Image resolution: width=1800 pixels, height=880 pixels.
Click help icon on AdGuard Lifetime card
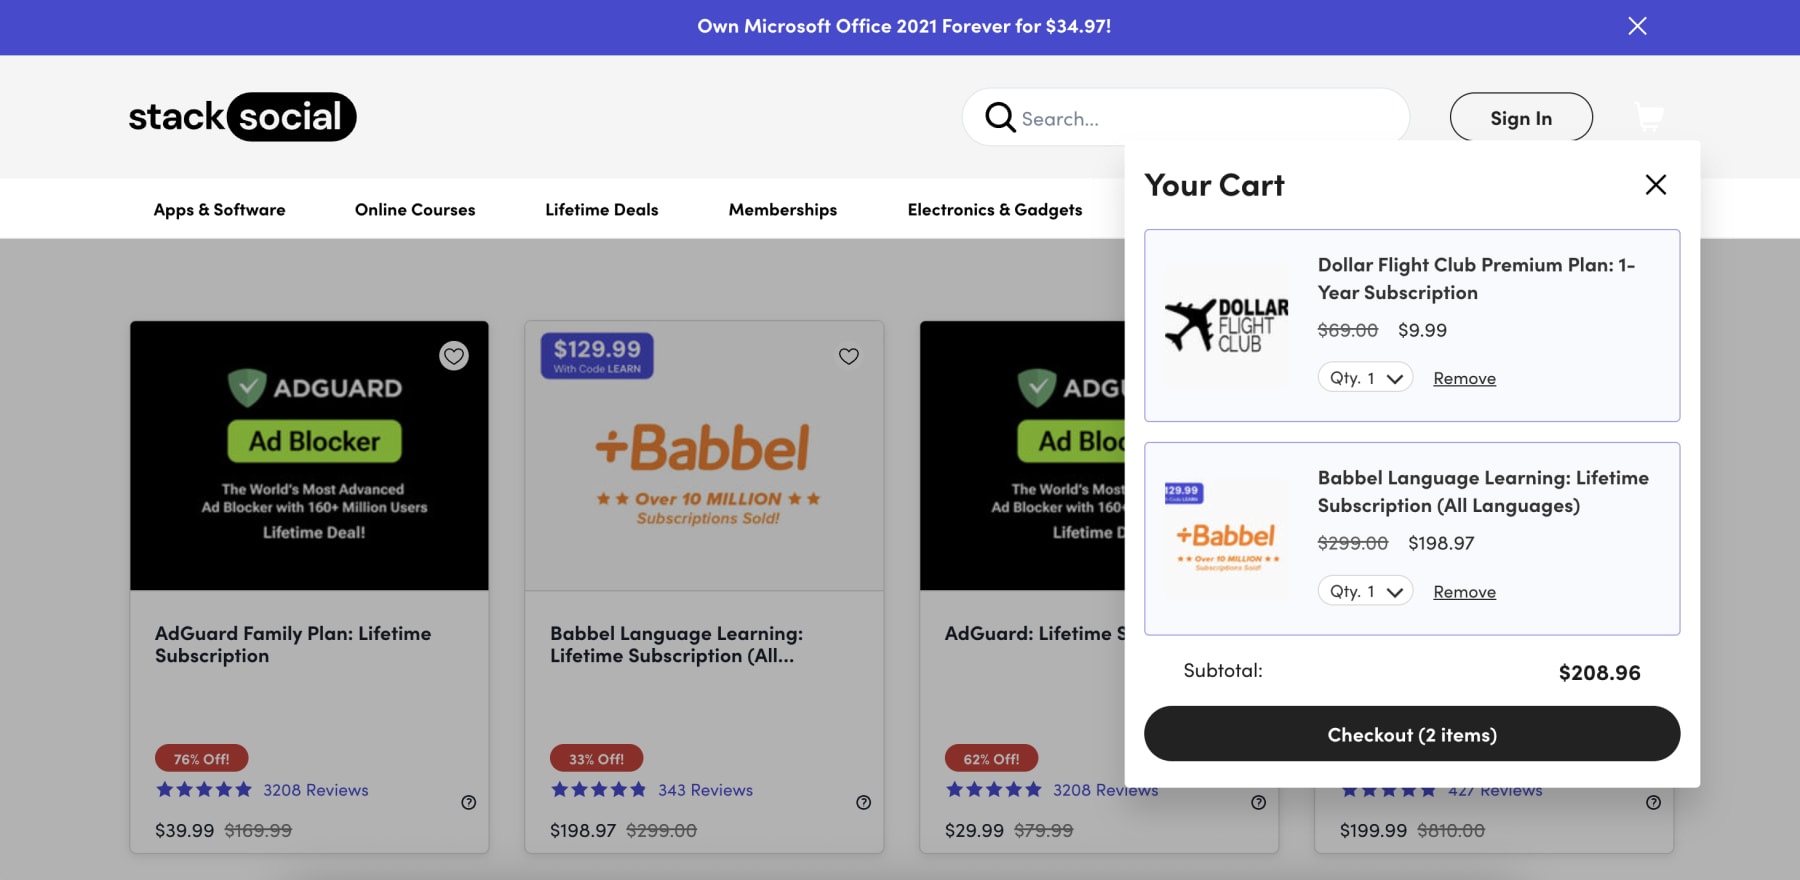pyautogui.click(x=1258, y=802)
